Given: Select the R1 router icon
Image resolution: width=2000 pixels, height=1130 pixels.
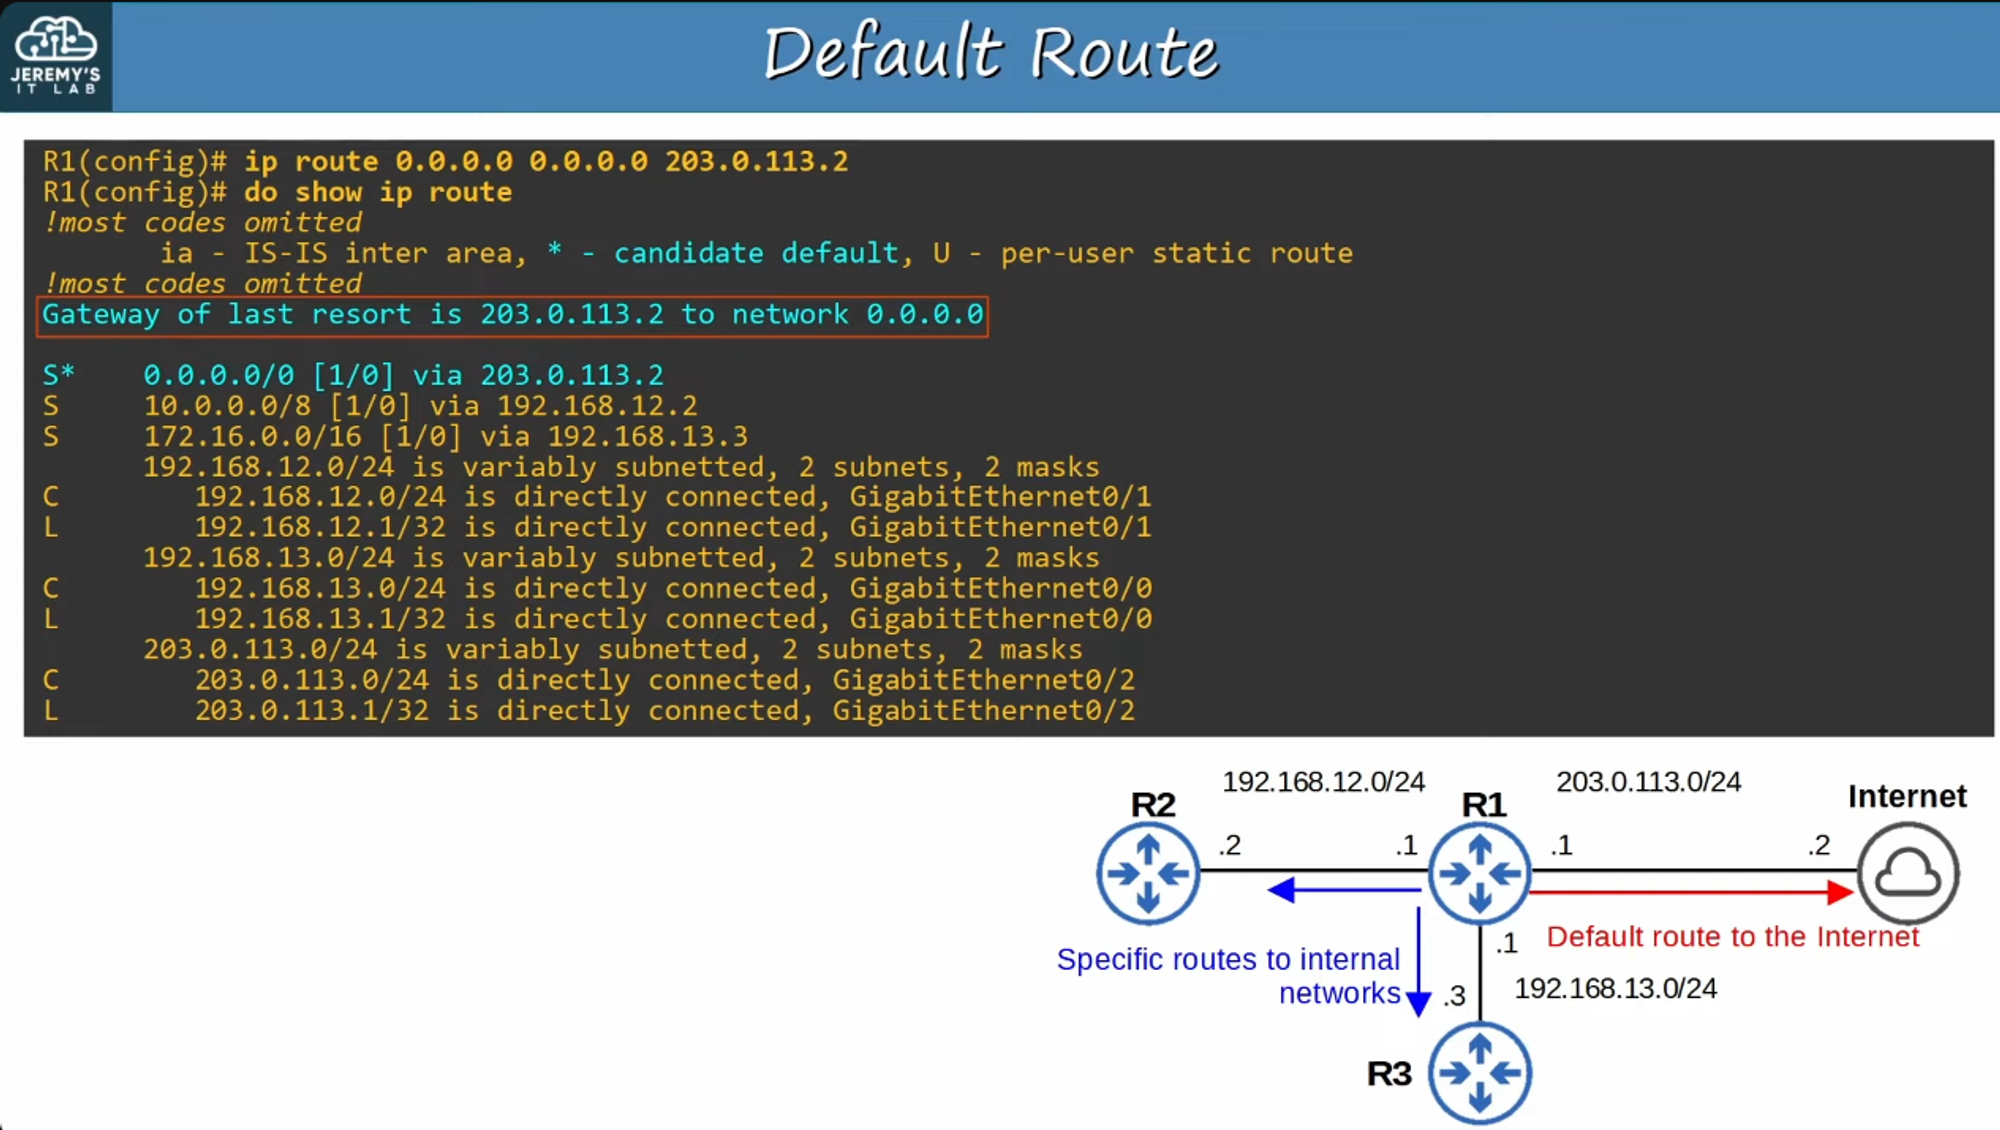Looking at the screenshot, I should point(1480,870).
